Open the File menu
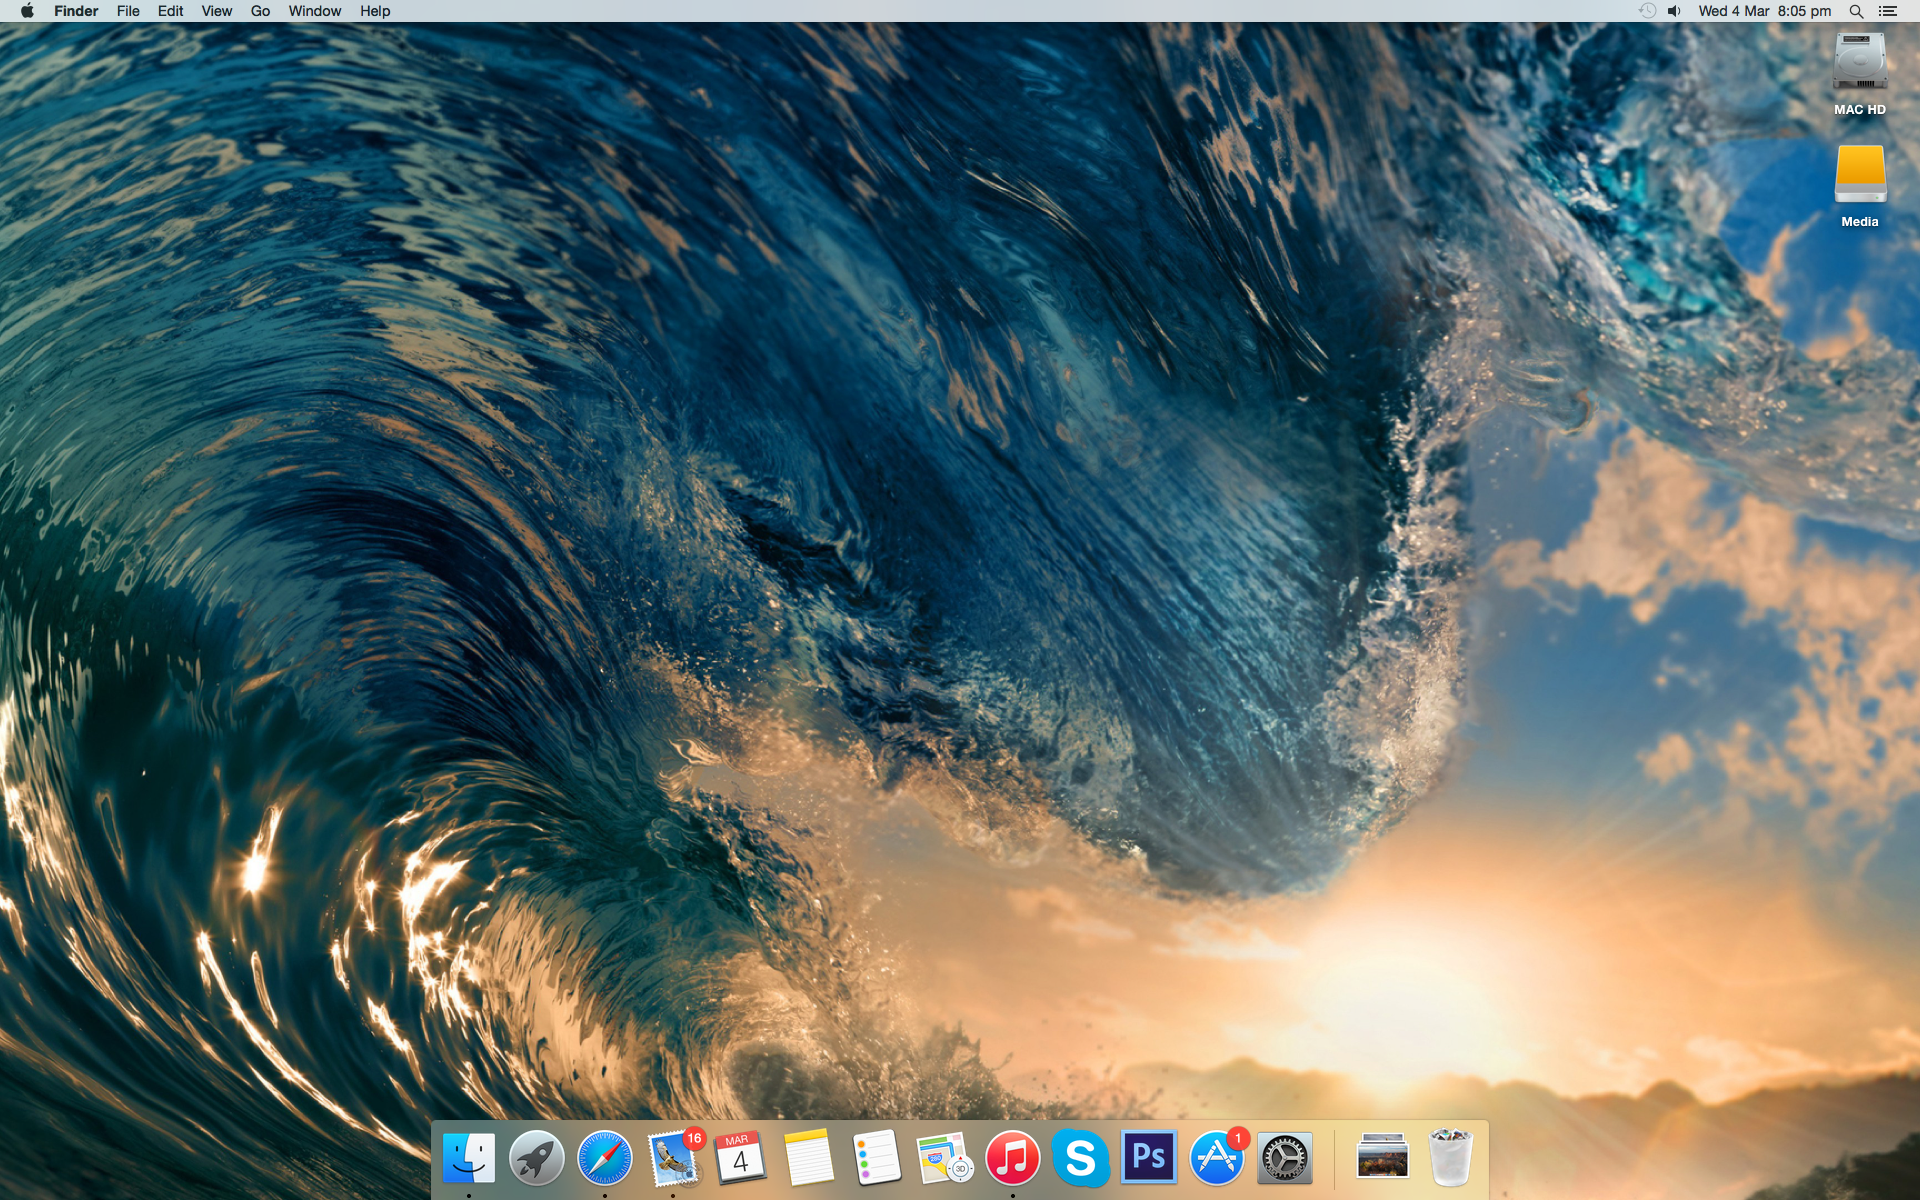 coord(128,11)
